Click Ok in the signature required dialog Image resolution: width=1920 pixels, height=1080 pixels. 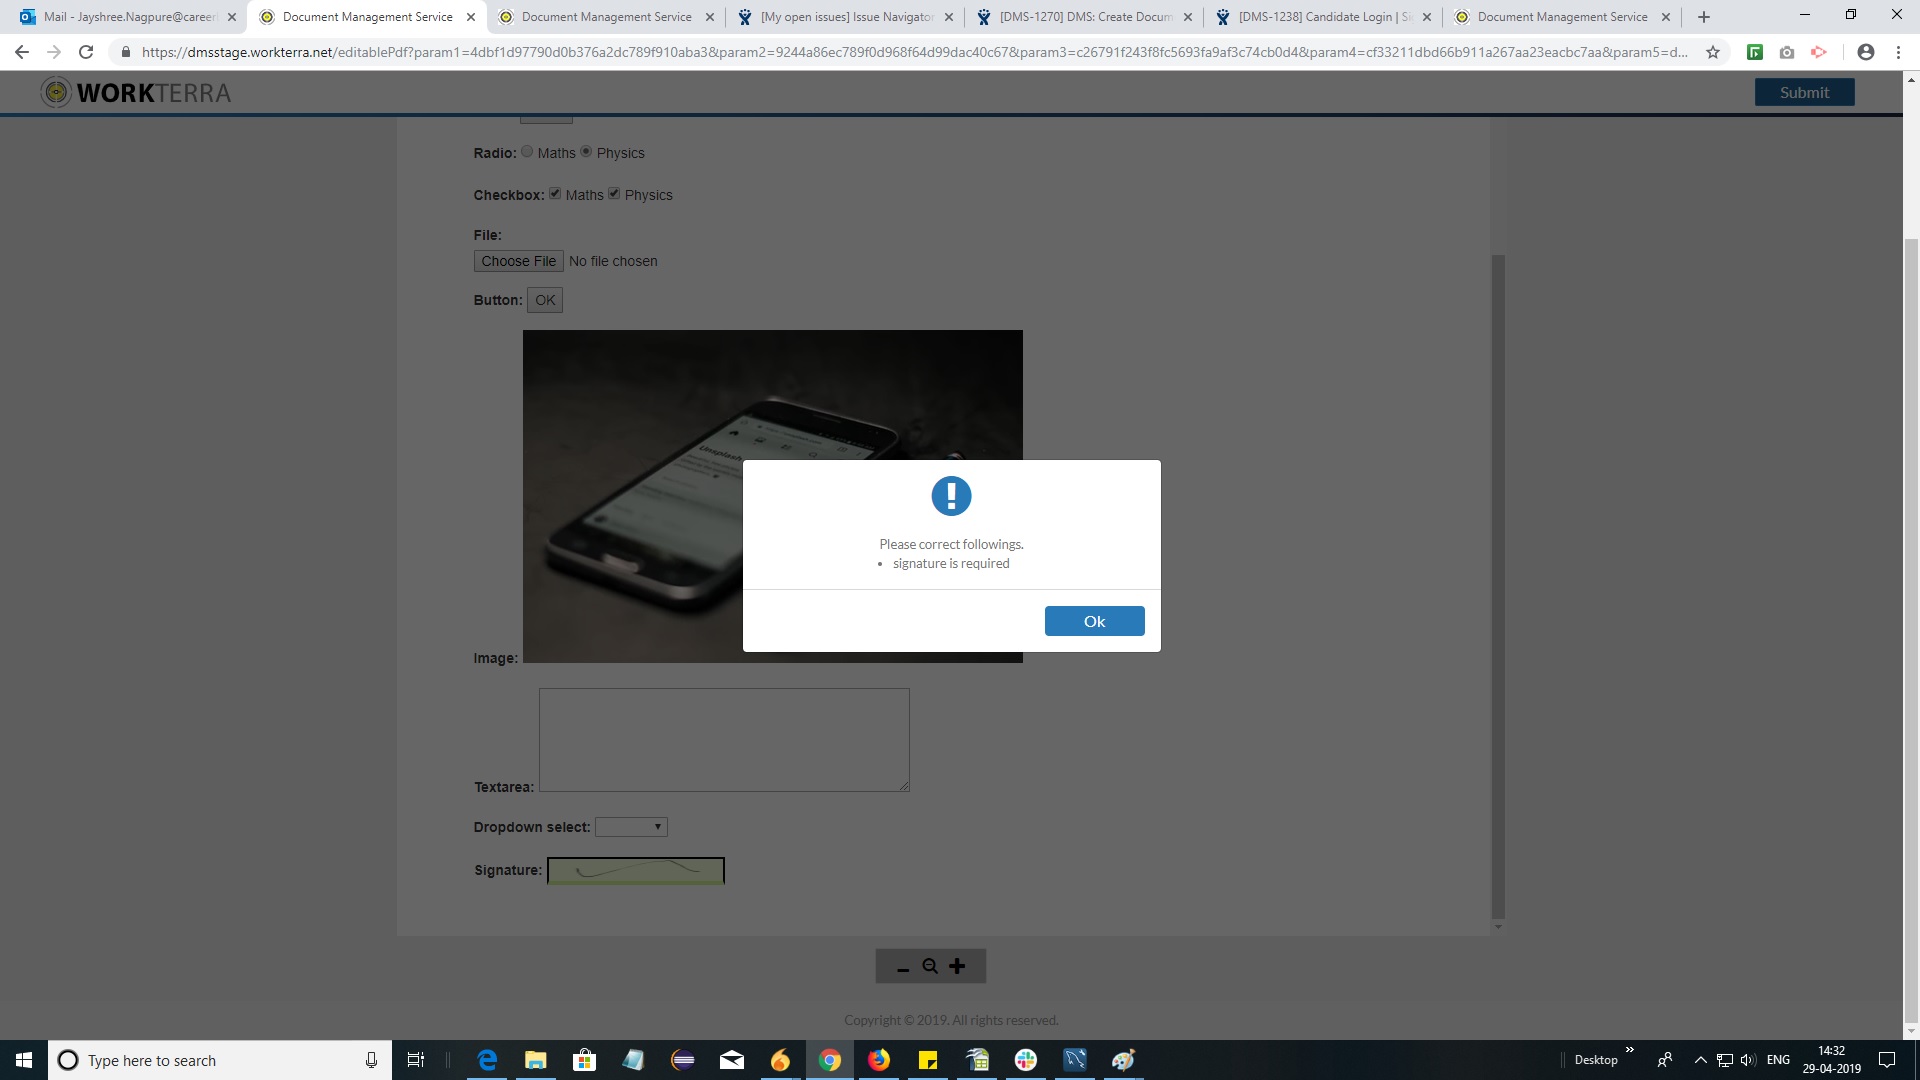point(1094,621)
